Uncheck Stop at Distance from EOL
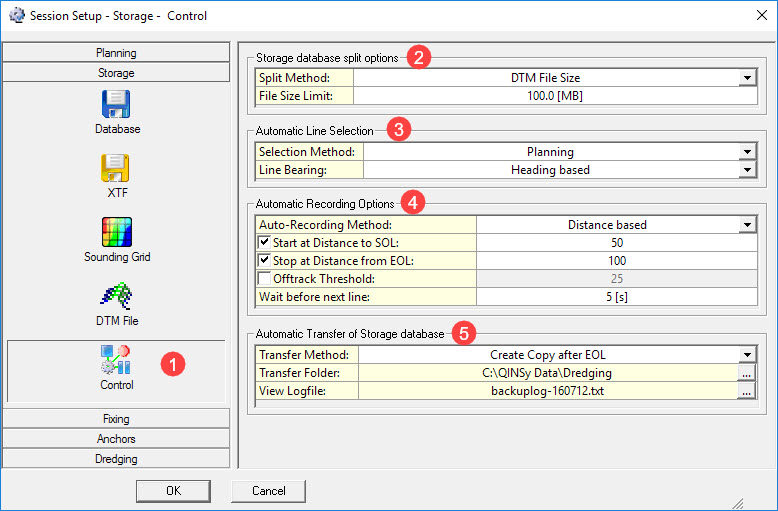Screen dimensions: 778x511 [265, 261]
